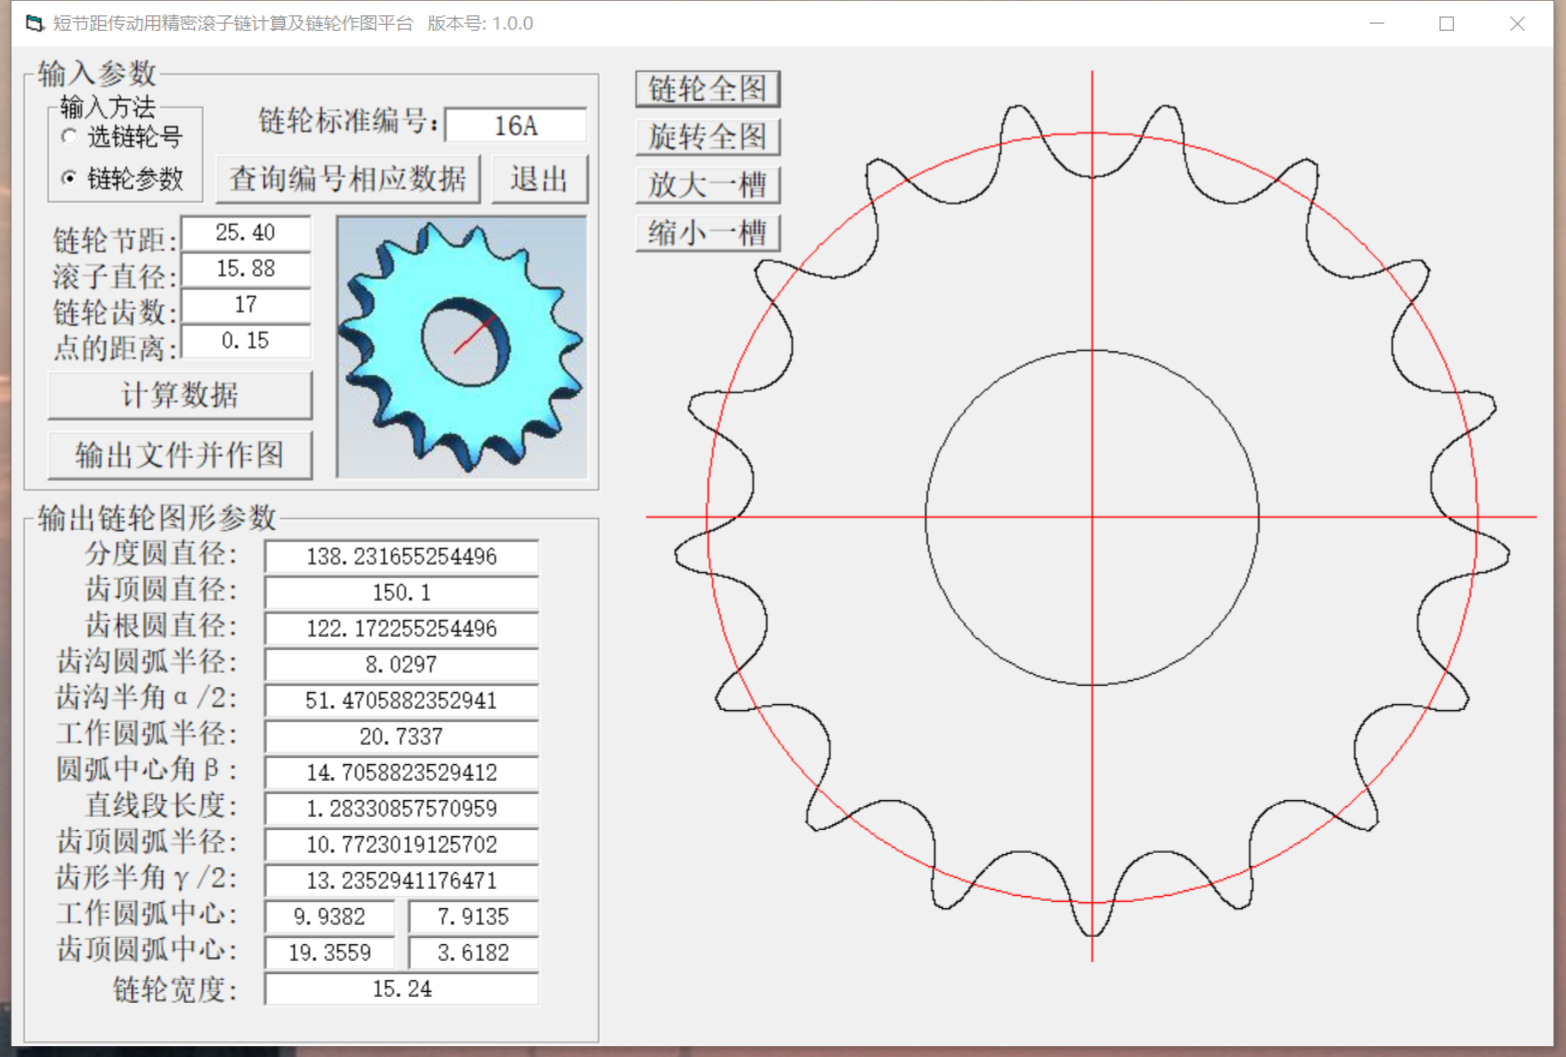
Task: Click the 旋转全图 button
Action: coord(707,137)
